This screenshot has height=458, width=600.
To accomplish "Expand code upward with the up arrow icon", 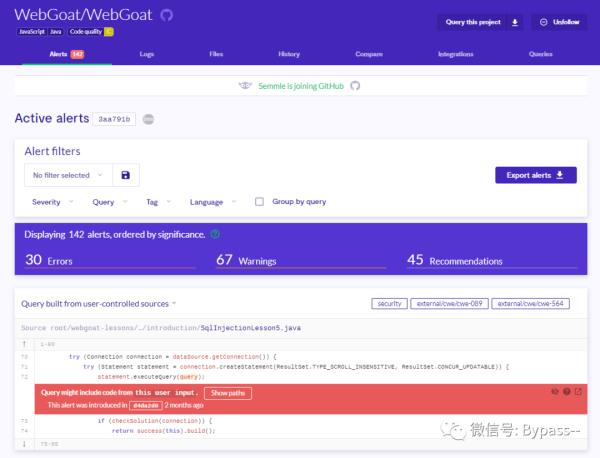I will tap(24, 344).
